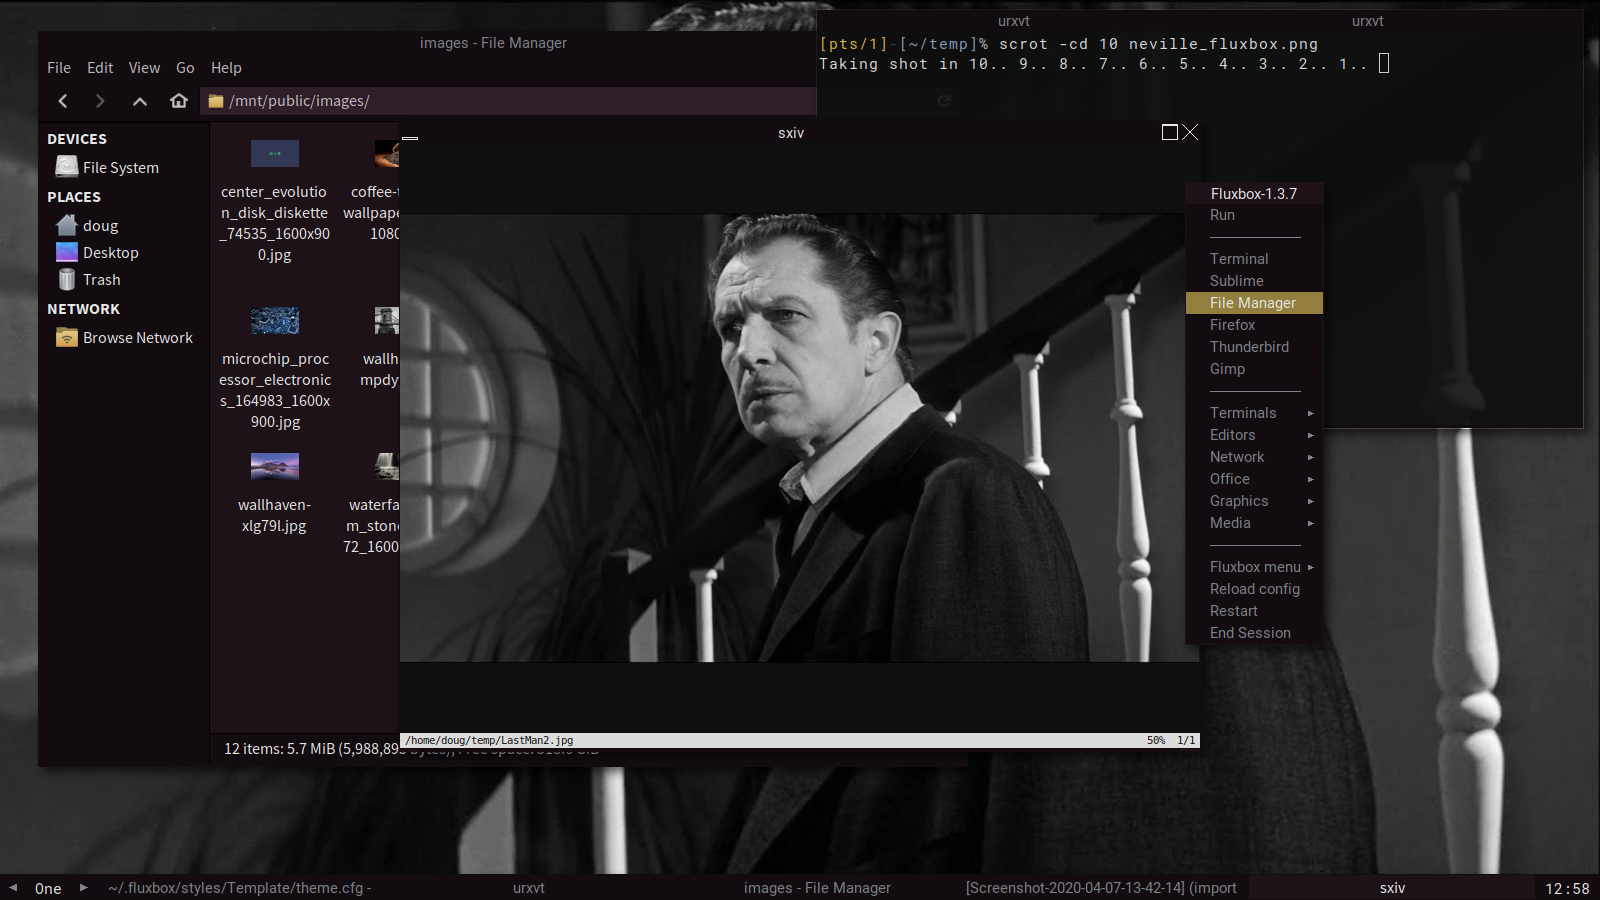Select microchip_processor_electronics image thumbnail

275,320
